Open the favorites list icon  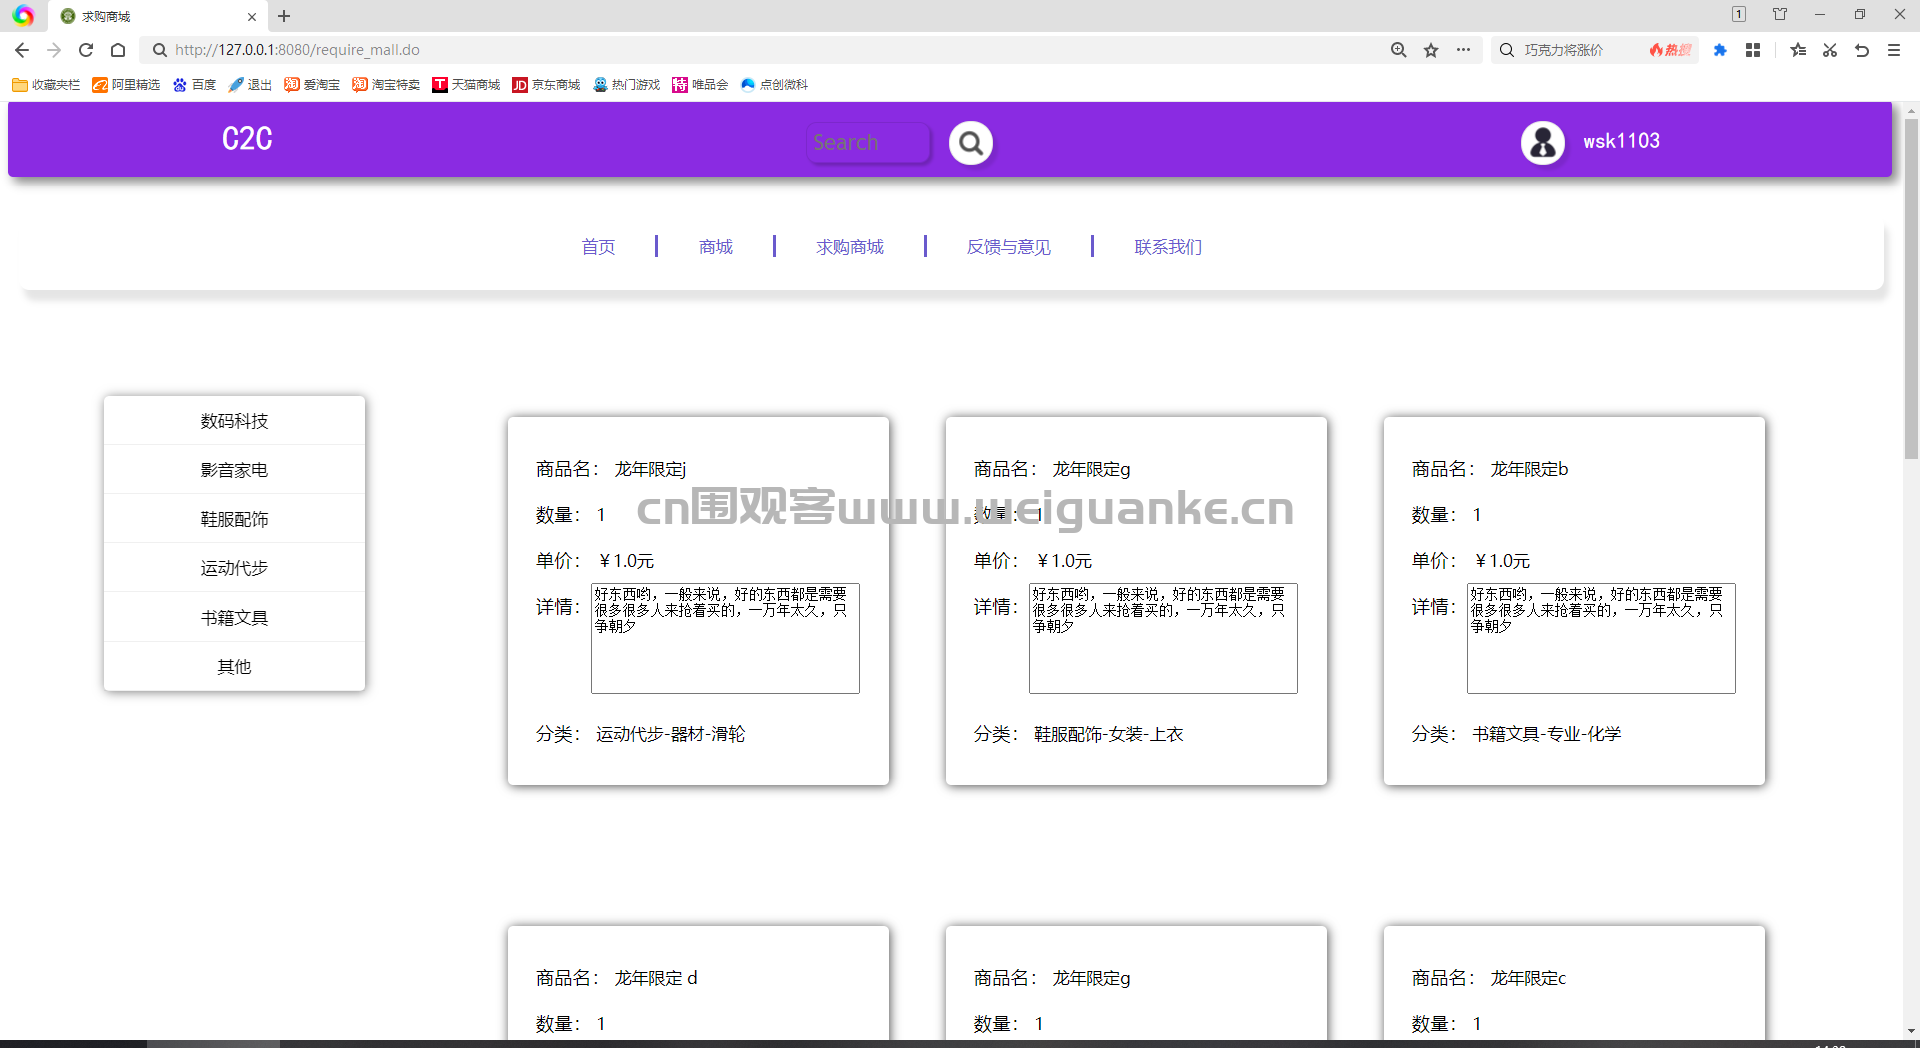click(1798, 50)
